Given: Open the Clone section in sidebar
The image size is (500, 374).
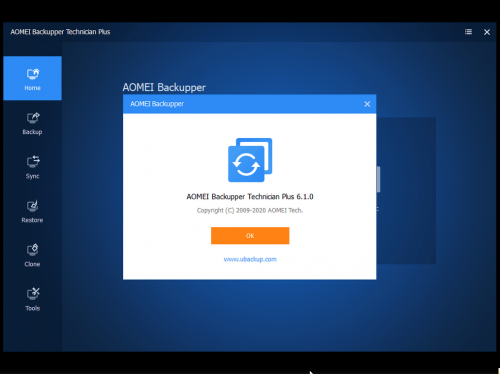Looking at the screenshot, I should [32, 255].
